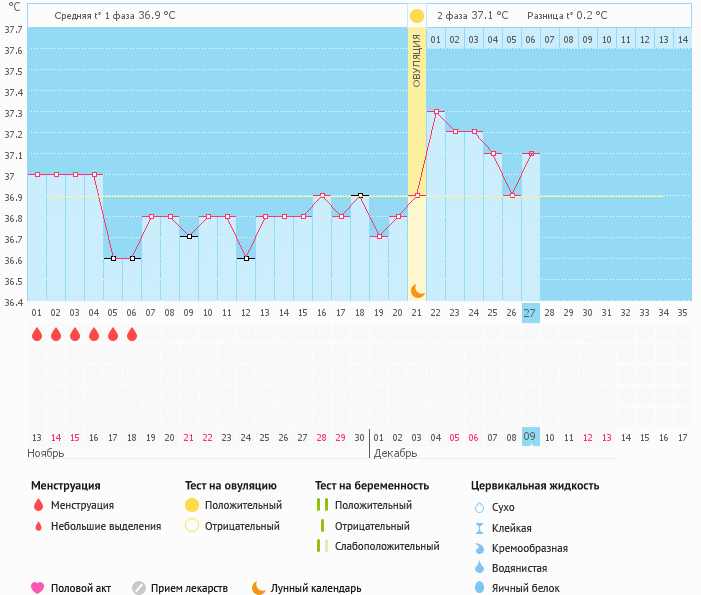Click the phase 2 day 14 header cell
Image resolution: width=701 pixels, height=595 pixels.
(x=682, y=39)
